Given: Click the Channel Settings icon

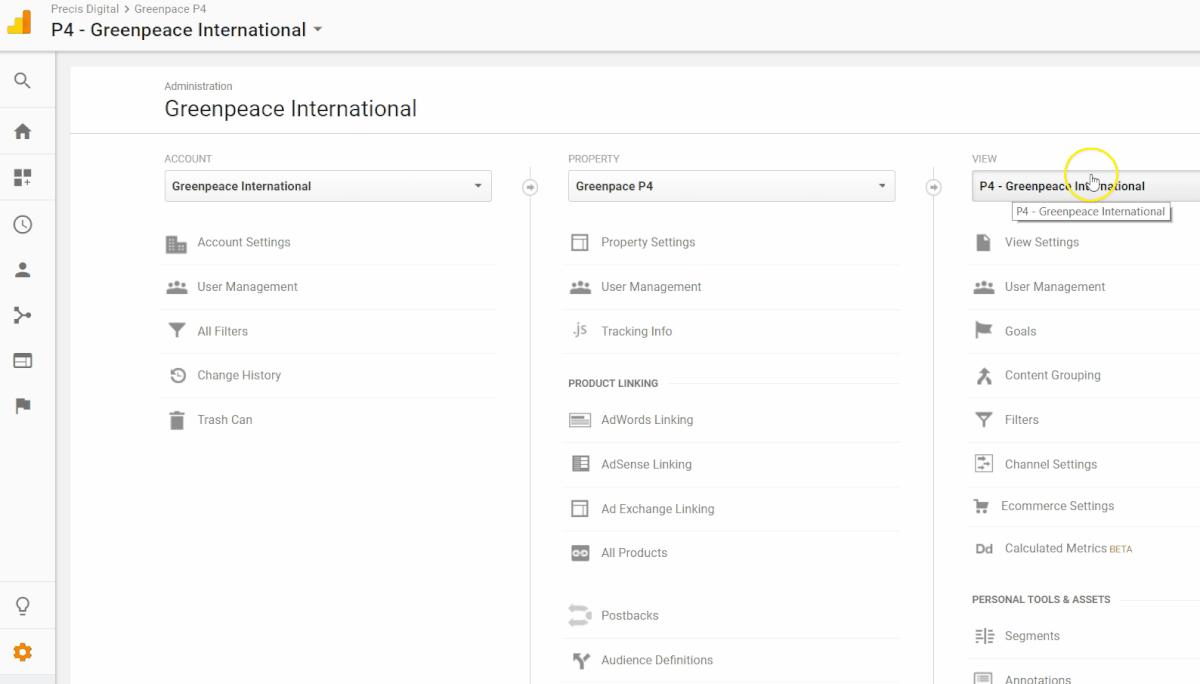Looking at the screenshot, I should click(x=984, y=464).
